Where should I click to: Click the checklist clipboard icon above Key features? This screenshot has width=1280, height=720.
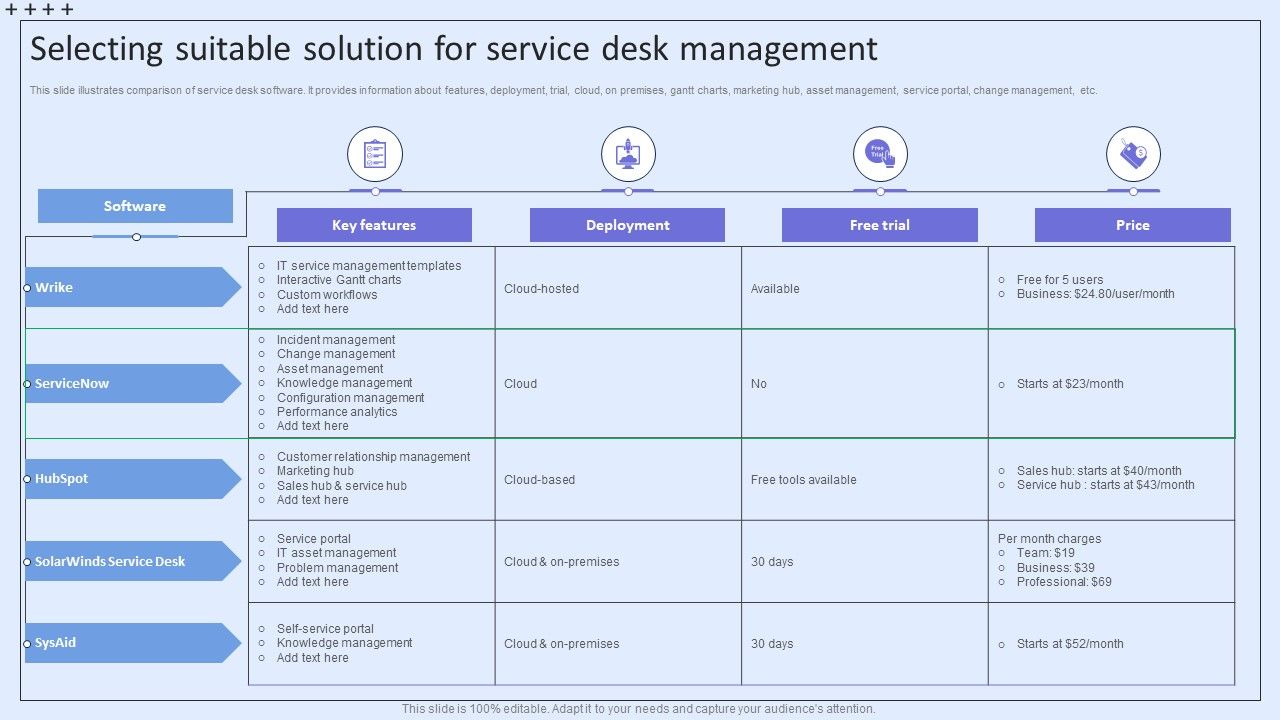coord(374,152)
